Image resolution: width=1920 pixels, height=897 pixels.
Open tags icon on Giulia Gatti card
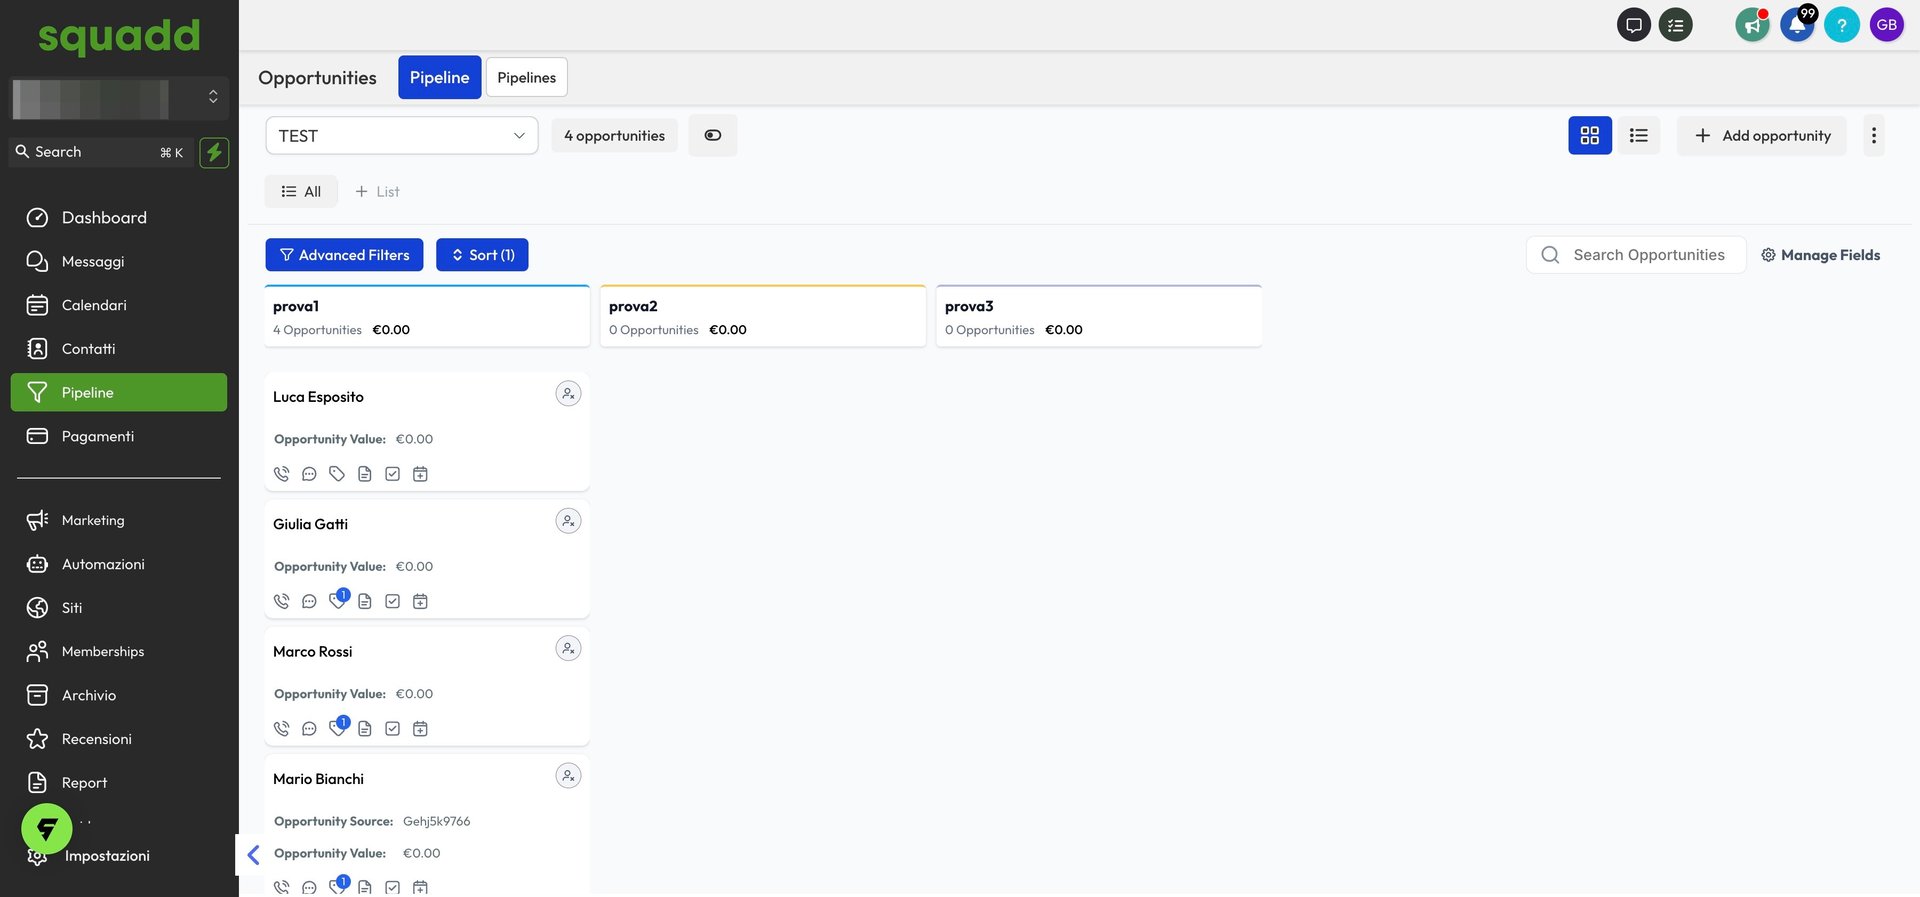pos(337,601)
